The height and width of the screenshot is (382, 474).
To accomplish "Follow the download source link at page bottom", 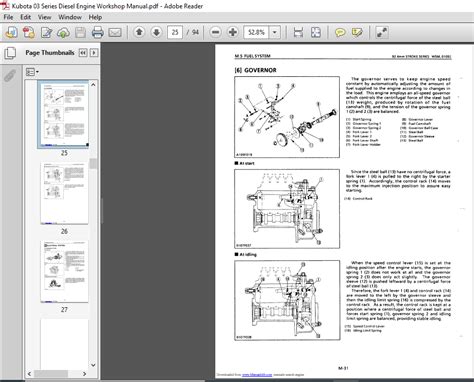I will 257,375.
